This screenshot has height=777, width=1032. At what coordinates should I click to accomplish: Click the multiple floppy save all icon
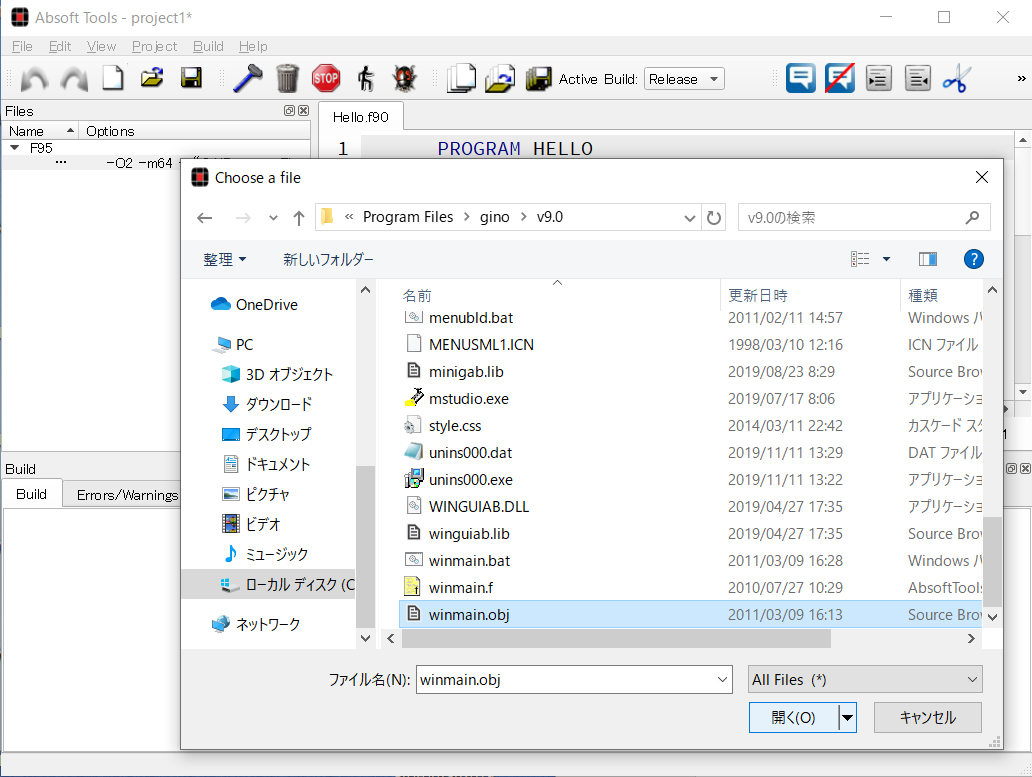pos(538,78)
